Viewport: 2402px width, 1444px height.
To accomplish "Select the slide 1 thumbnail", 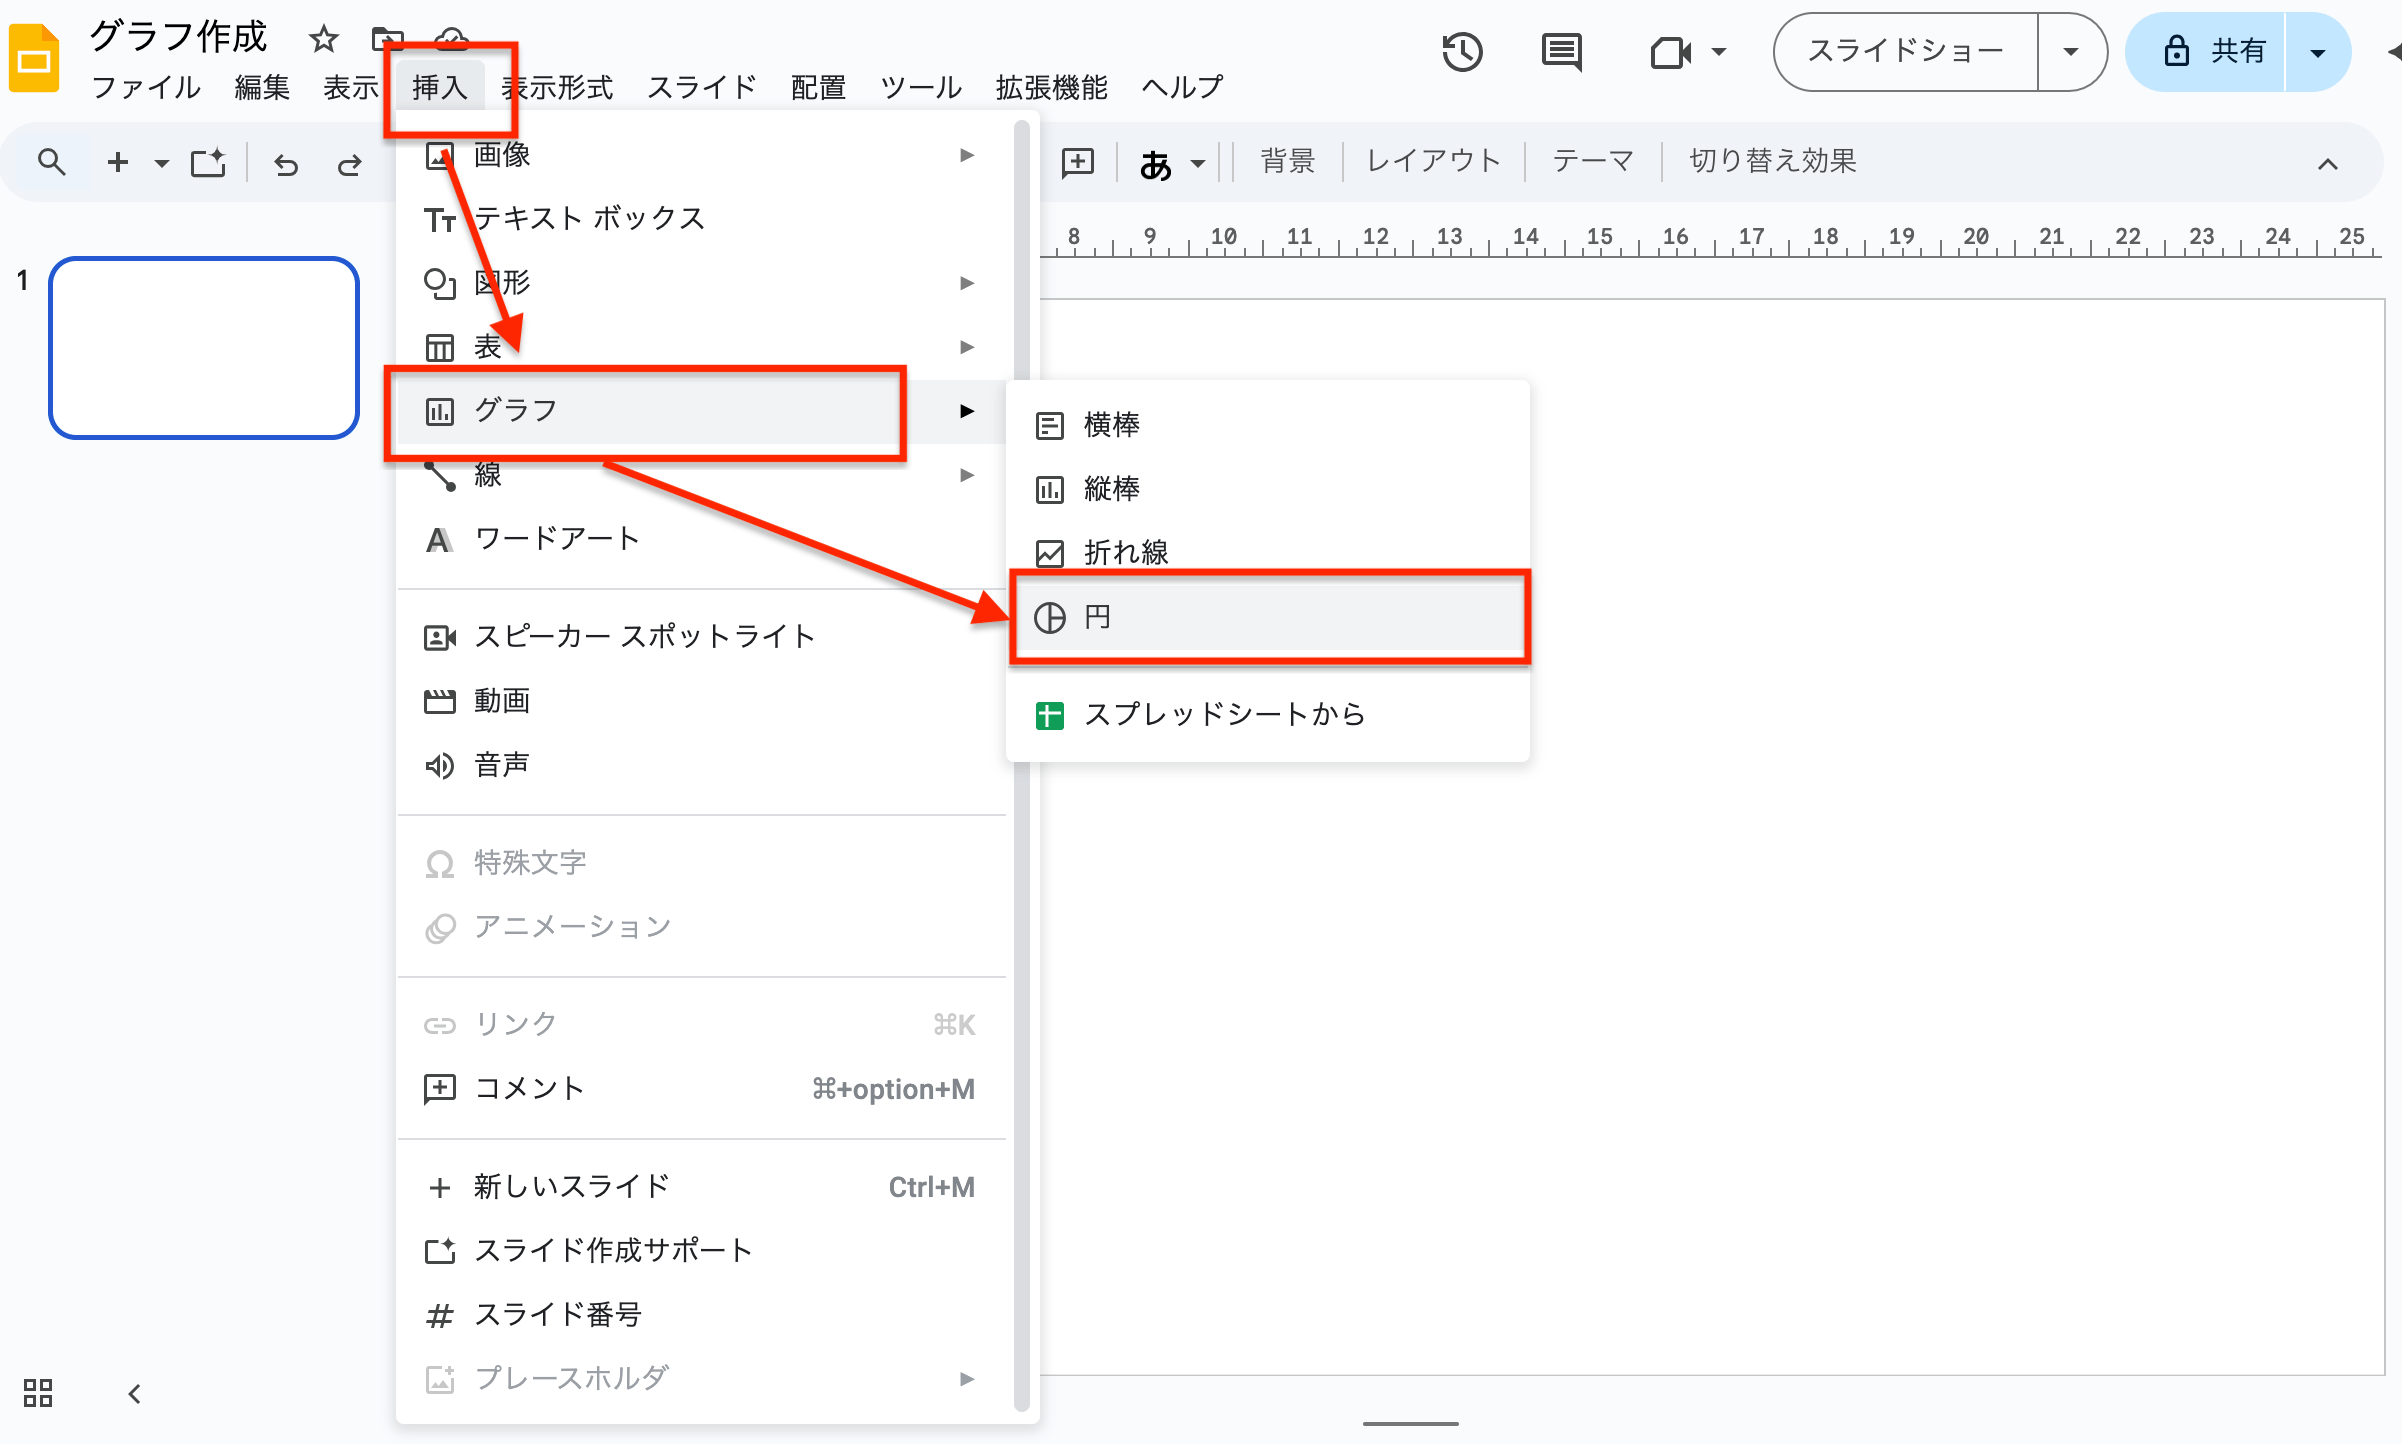I will tap(204, 347).
